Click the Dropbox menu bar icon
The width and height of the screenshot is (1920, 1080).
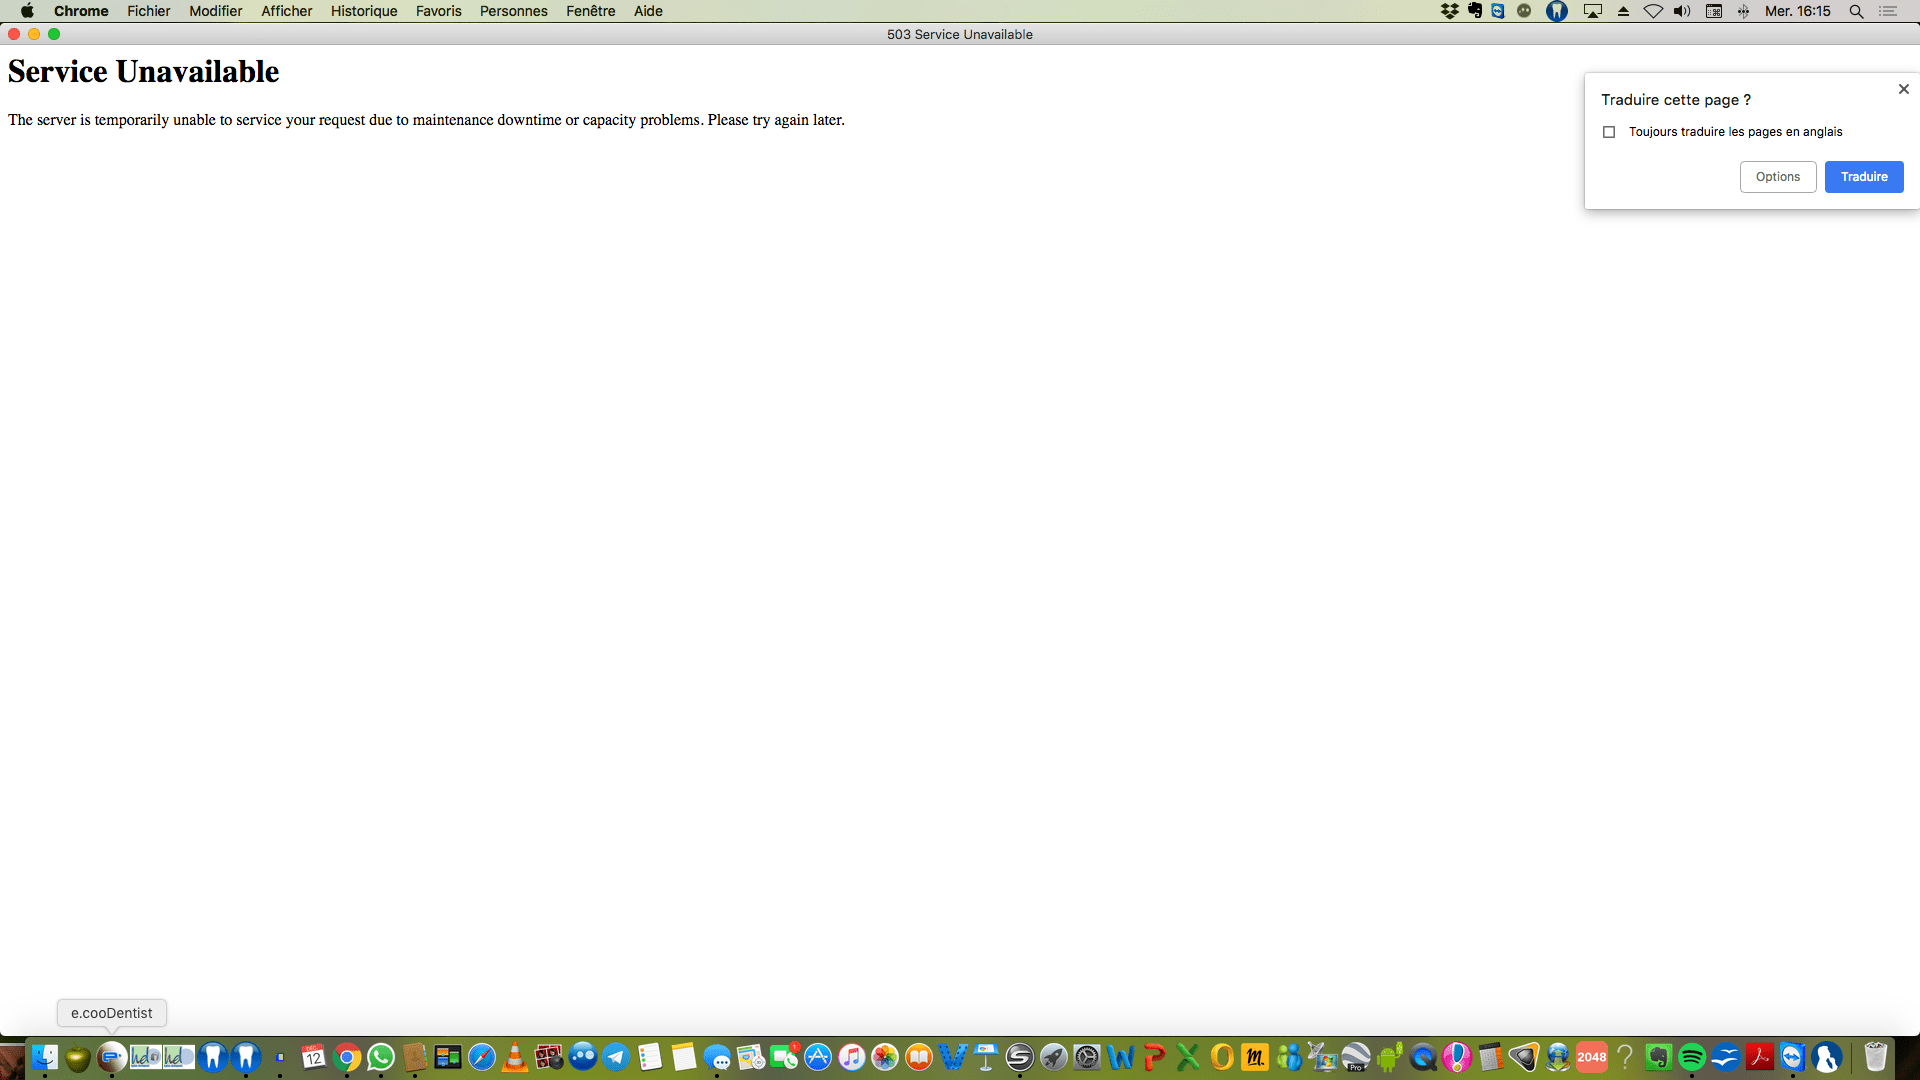click(x=1449, y=11)
